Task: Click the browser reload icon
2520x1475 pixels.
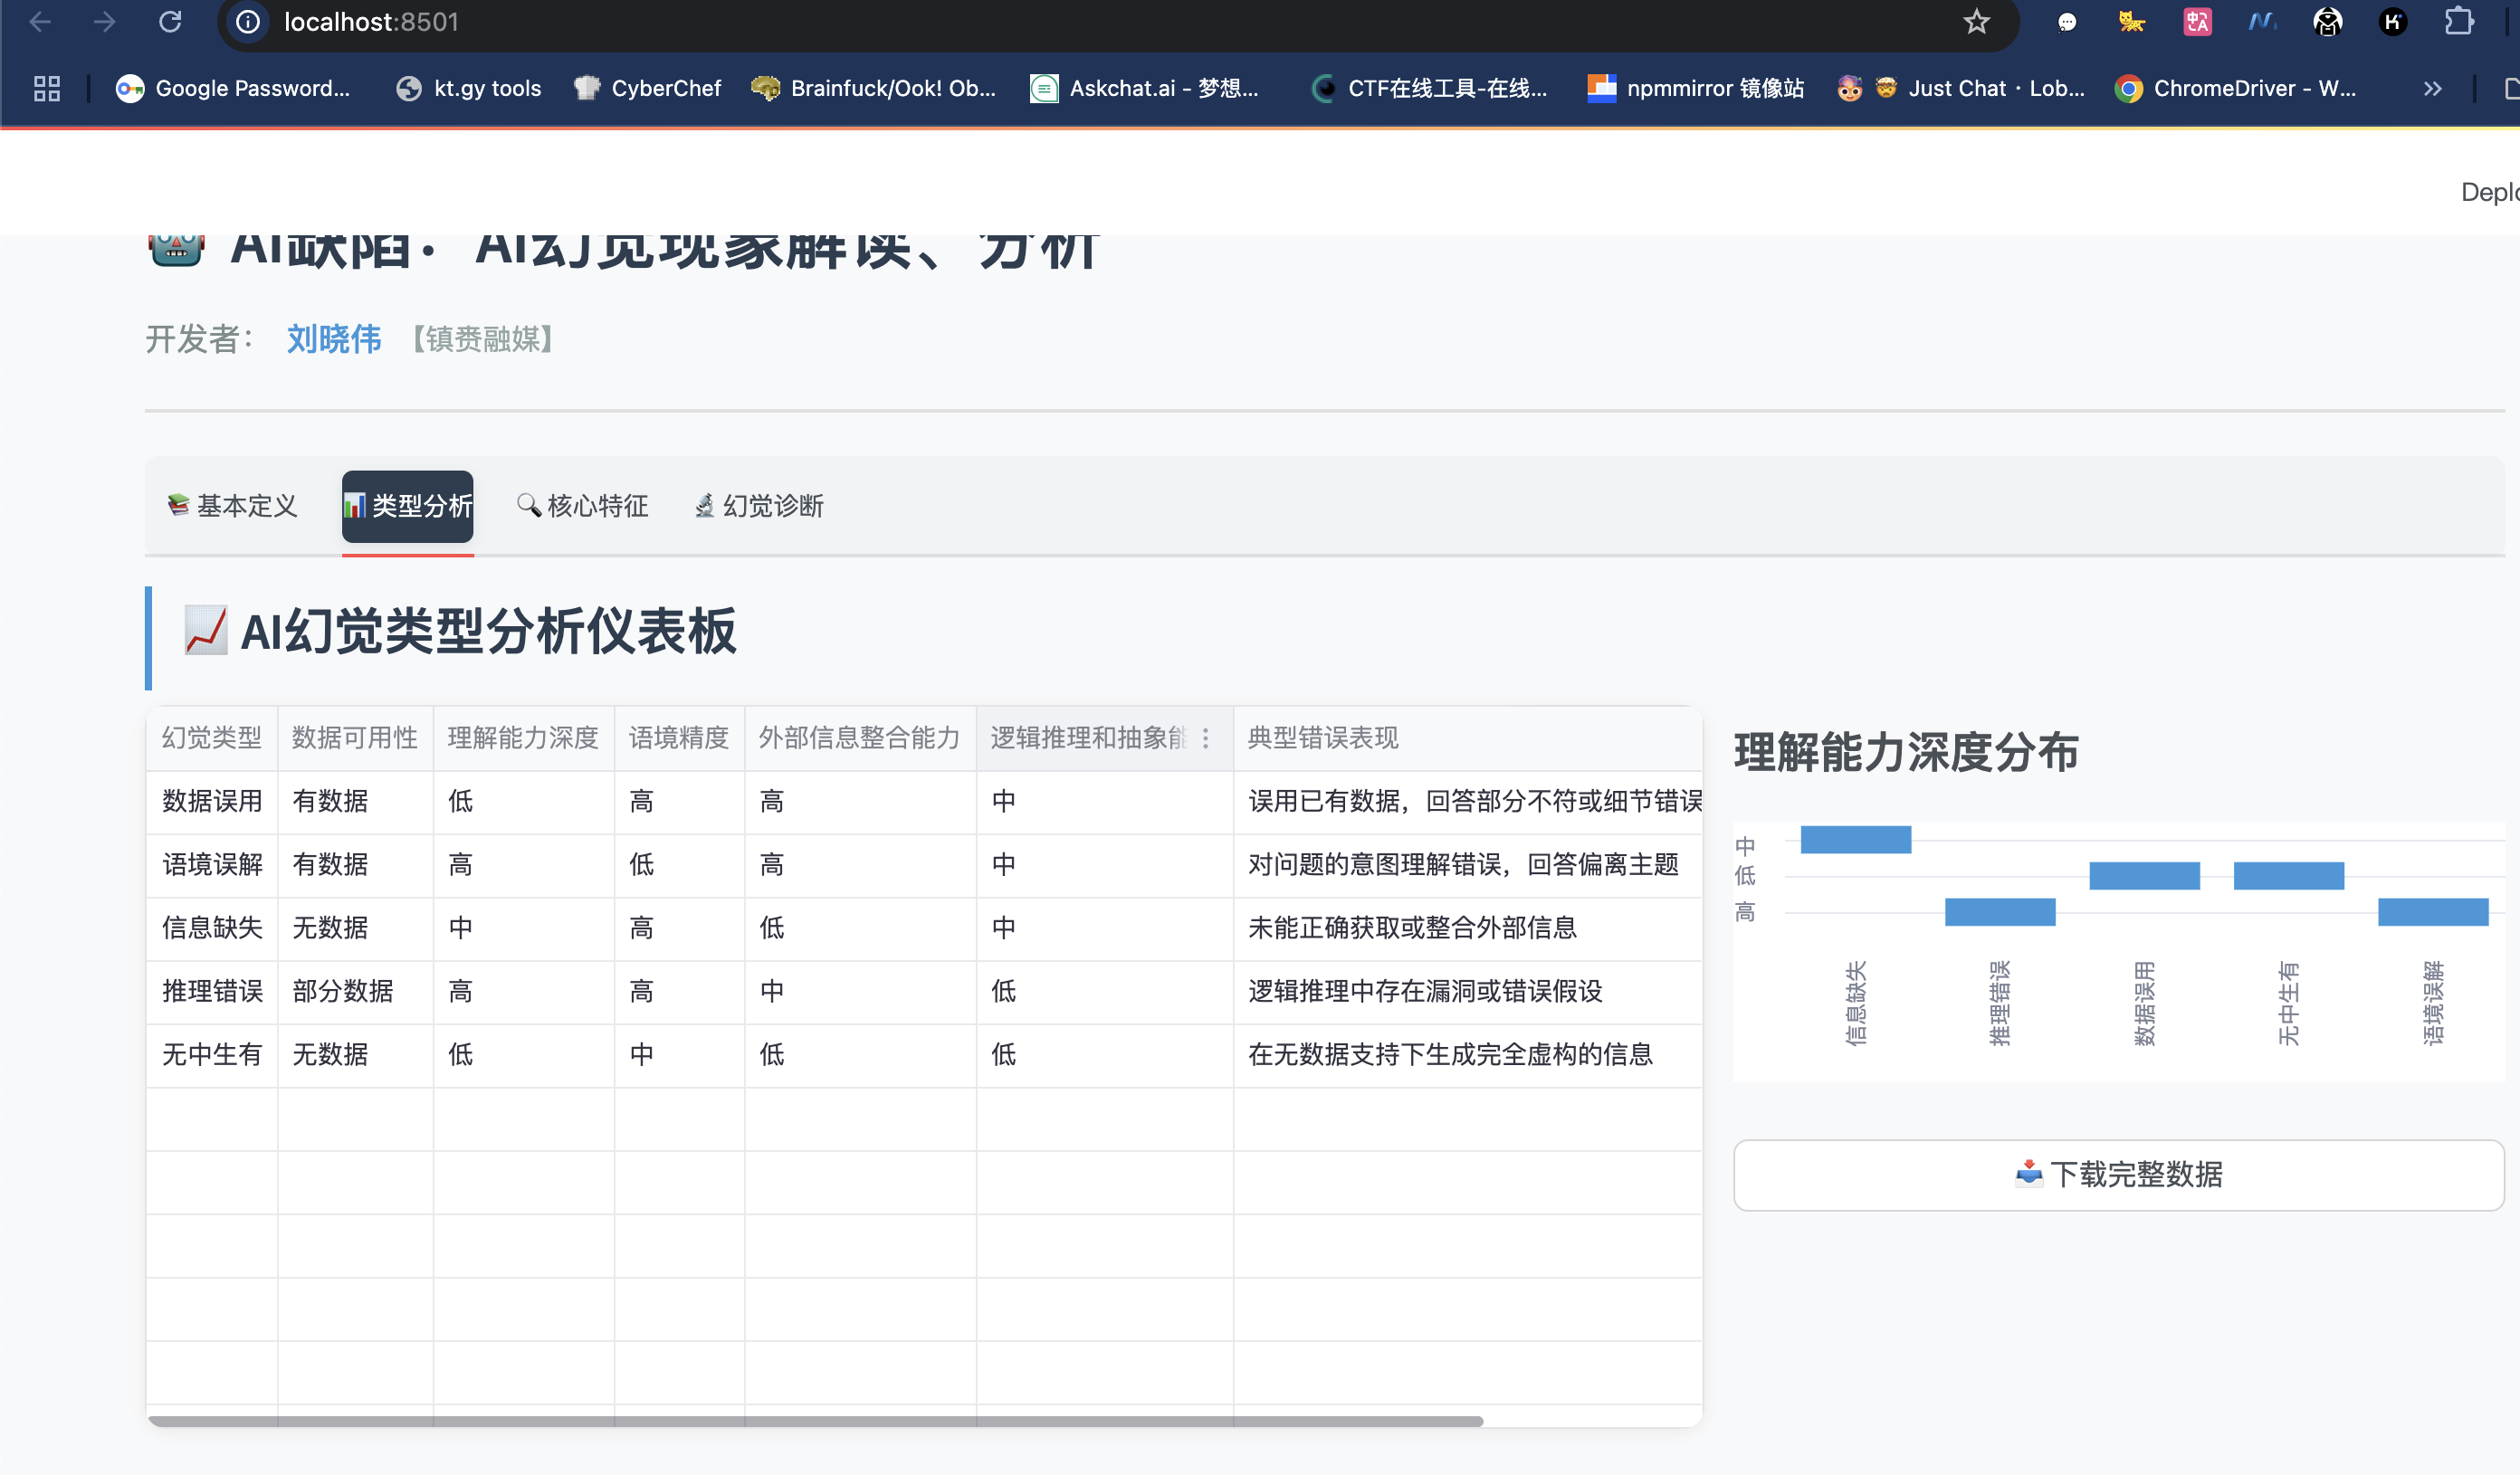Action: click(x=170, y=22)
